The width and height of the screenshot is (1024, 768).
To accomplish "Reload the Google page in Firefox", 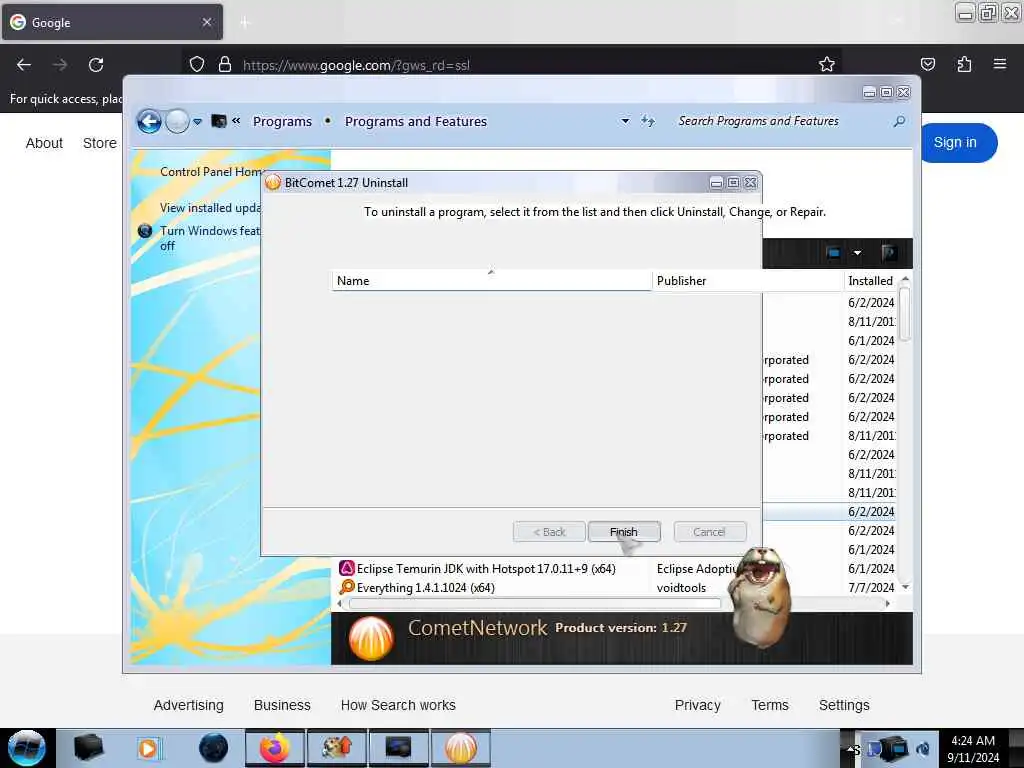I will [x=96, y=65].
